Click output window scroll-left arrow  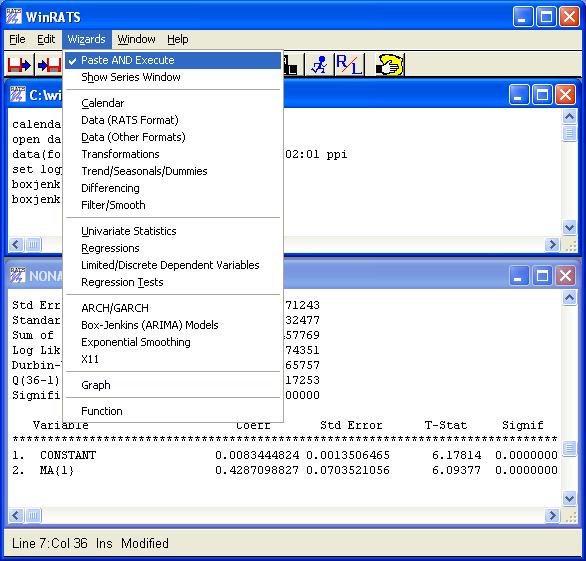(x=16, y=516)
